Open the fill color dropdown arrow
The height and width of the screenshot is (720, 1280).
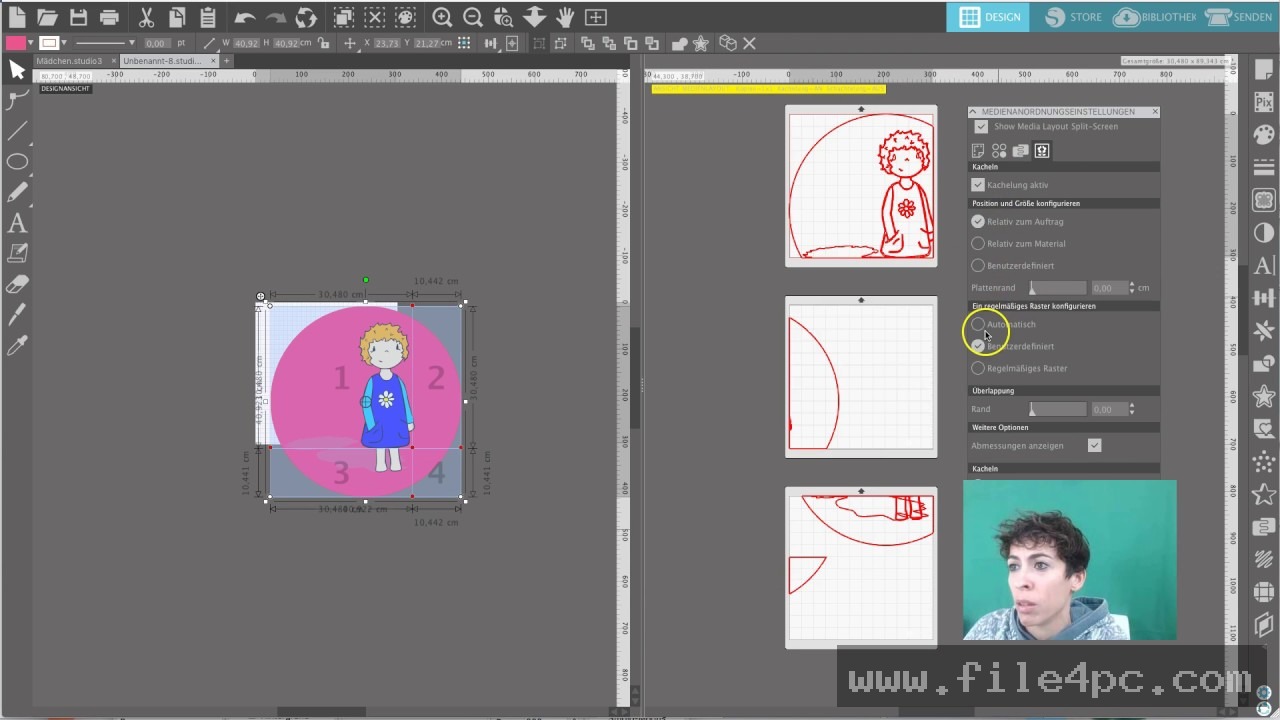[31, 43]
